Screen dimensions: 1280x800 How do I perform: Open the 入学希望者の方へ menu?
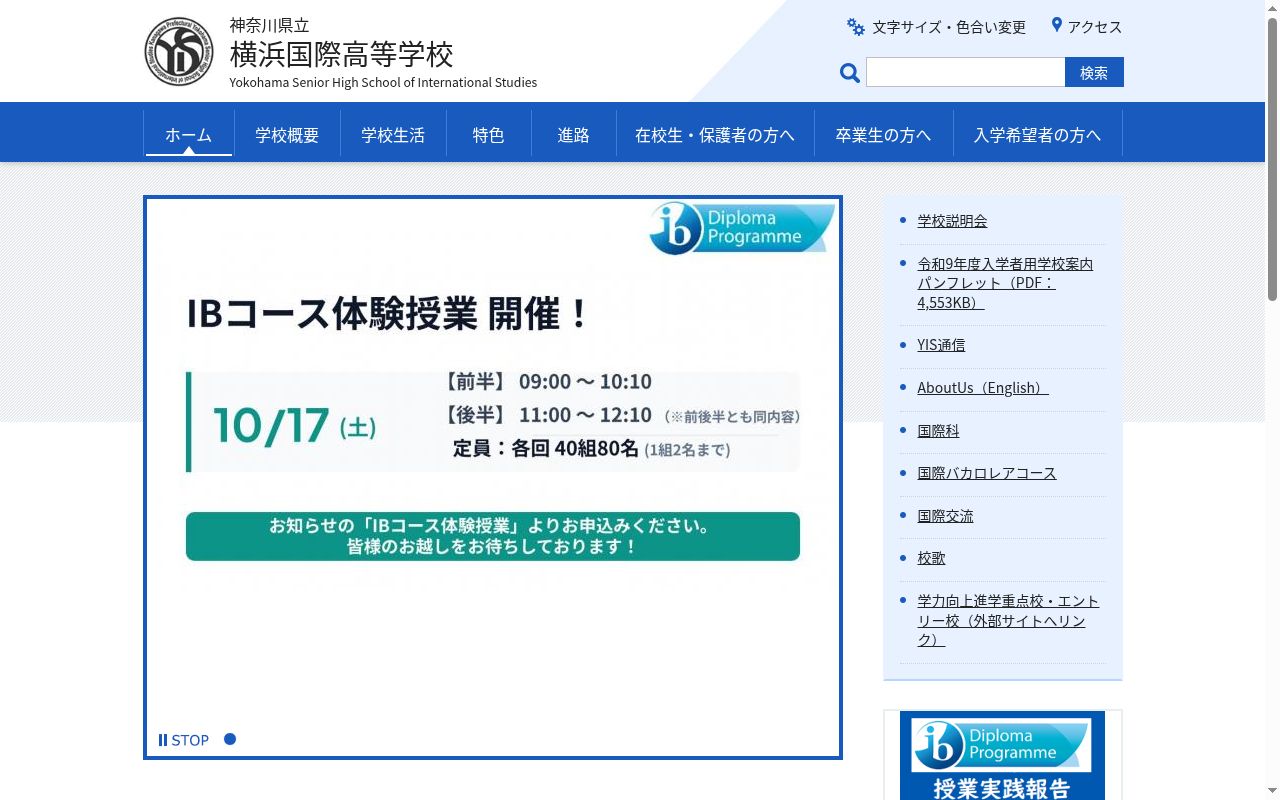(1037, 135)
